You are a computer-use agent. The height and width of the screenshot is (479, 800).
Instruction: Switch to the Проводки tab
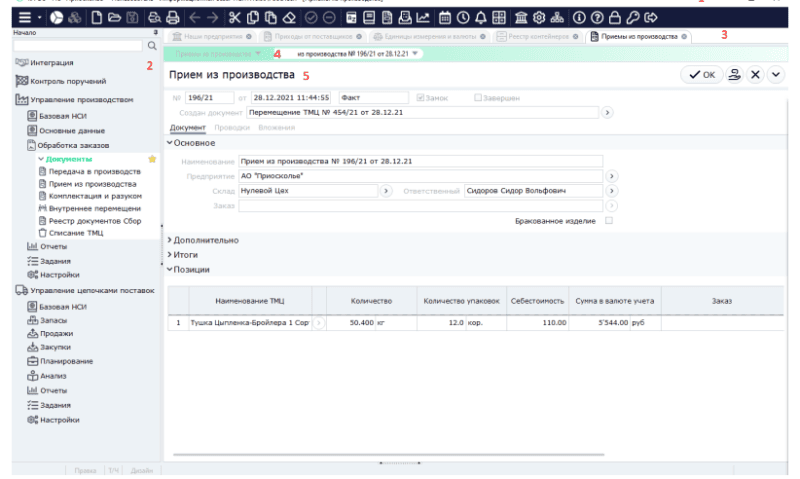click(x=232, y=127)
